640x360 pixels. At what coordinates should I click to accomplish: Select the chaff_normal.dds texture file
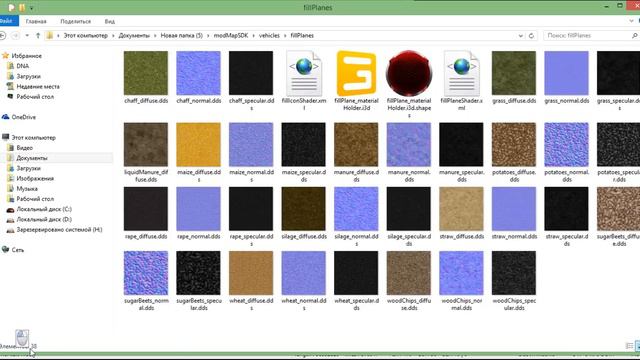coord(198,73)
